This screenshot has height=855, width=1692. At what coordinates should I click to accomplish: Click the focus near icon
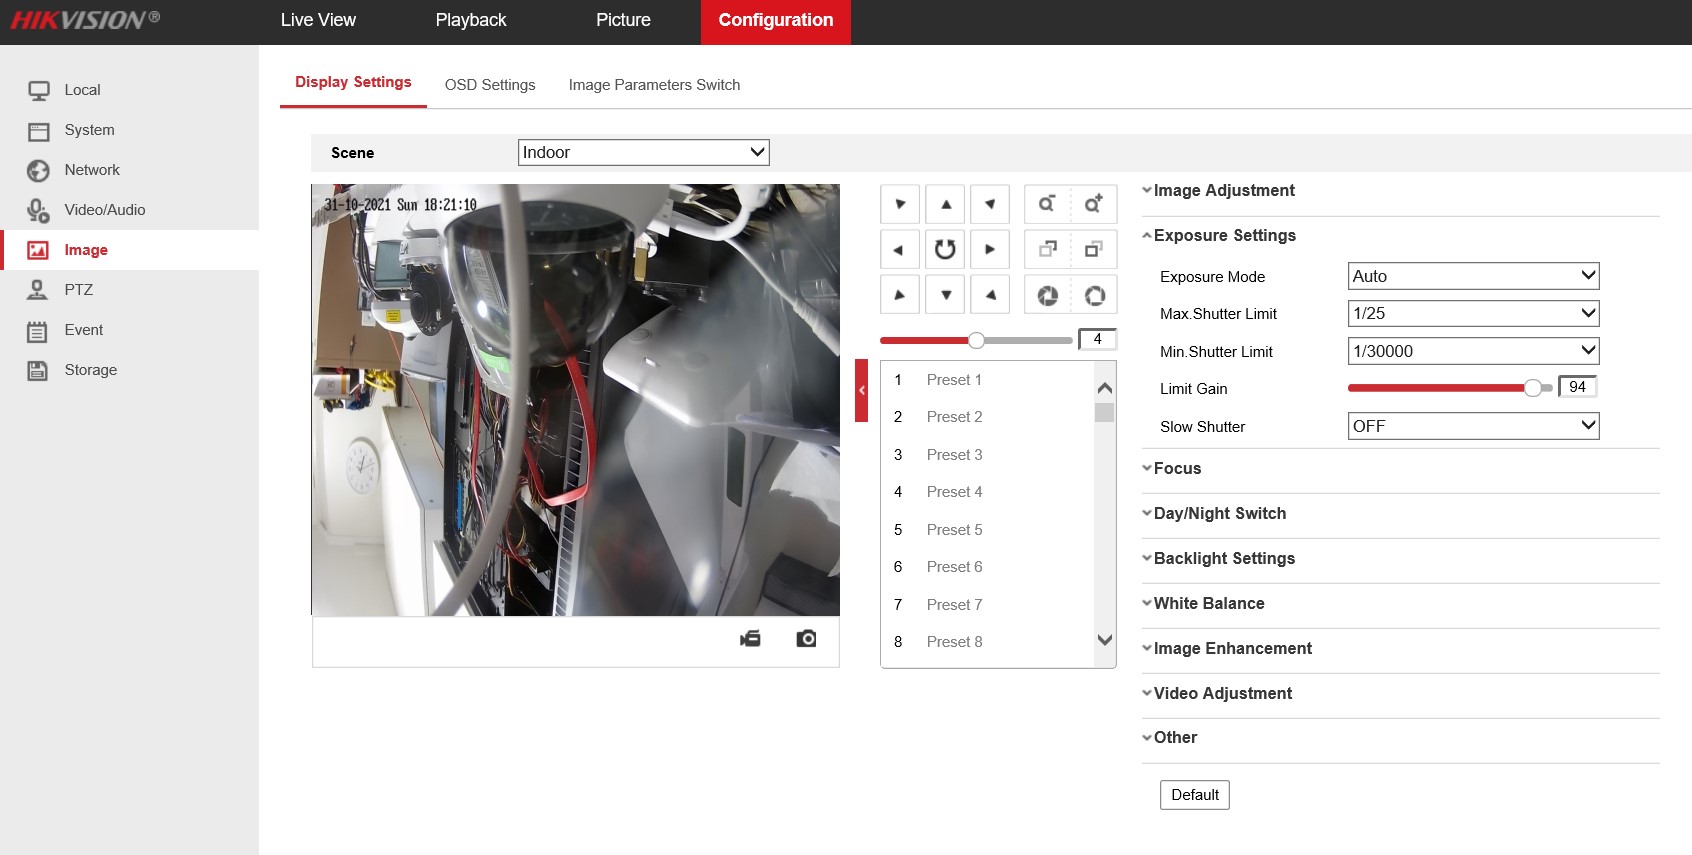[1047, 249]
